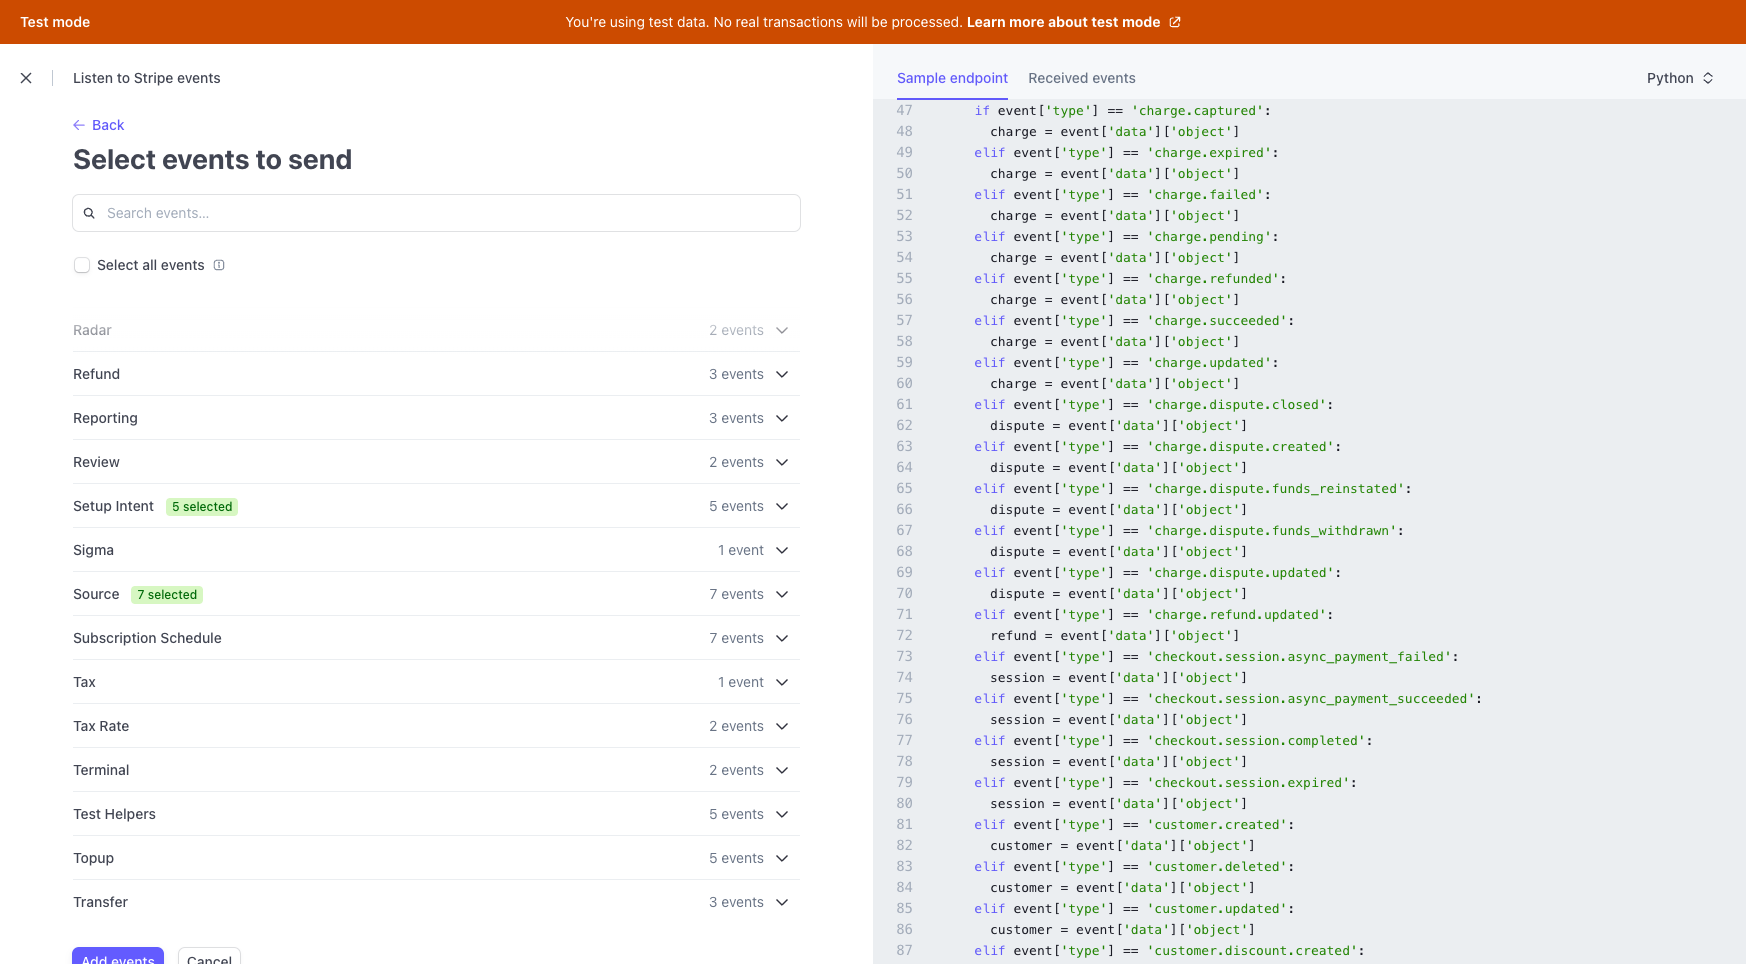Click the 'customer.discount.created' code line
Screen dimensions: 1746x964
pyautogui.click(x=1170, y=951)
